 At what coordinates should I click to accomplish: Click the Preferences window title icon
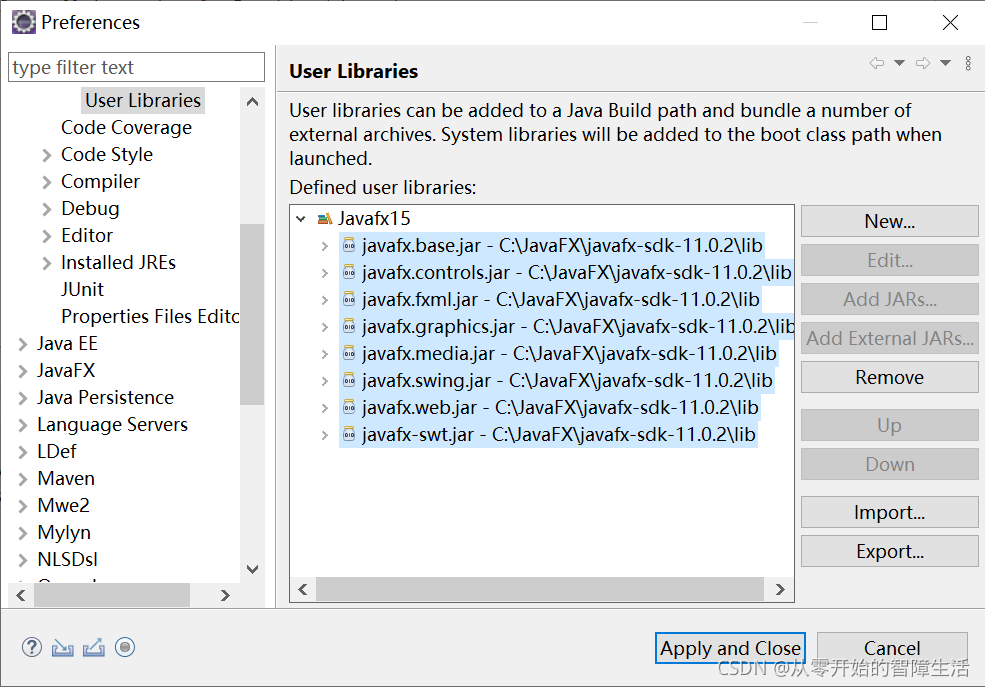24,22
